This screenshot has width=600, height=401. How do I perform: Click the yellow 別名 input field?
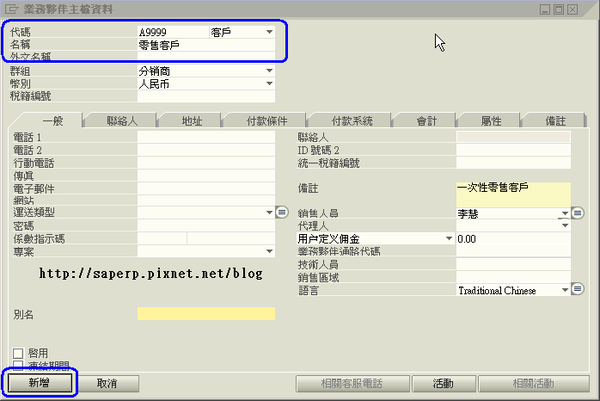point(206,314)
